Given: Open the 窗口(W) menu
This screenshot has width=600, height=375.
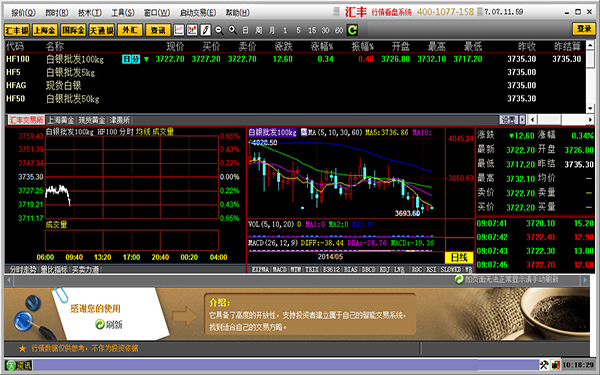Looking at the screenshot, I should pos(157,13).
